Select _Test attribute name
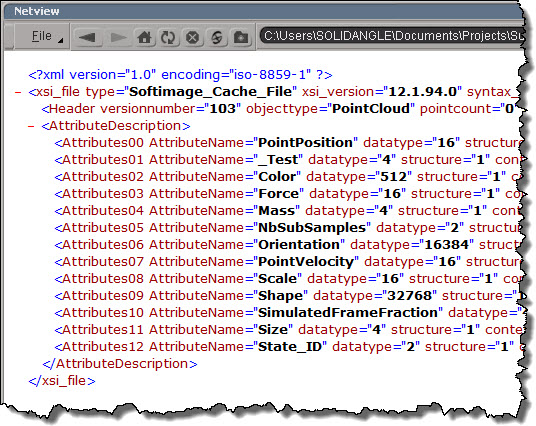 (x=278, y=160)
